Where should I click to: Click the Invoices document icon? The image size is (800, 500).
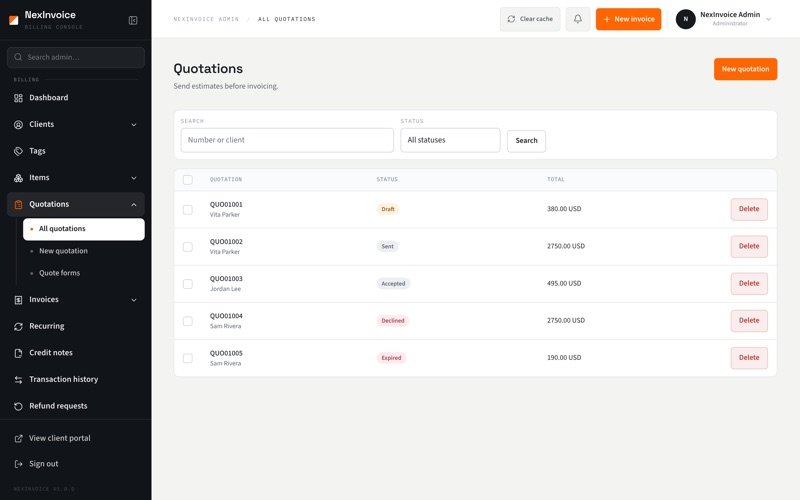18,300
